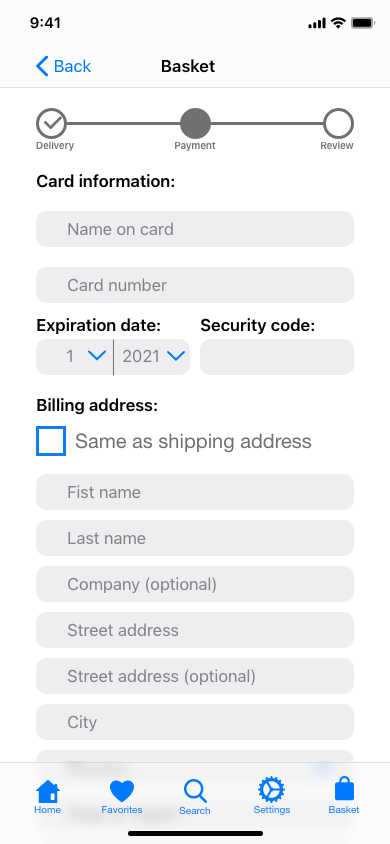Image resolution: width=390 pixels, height=844 pixels.
Task: Expand the expiration year 2021 dropdown
Action: coord(152,357)
